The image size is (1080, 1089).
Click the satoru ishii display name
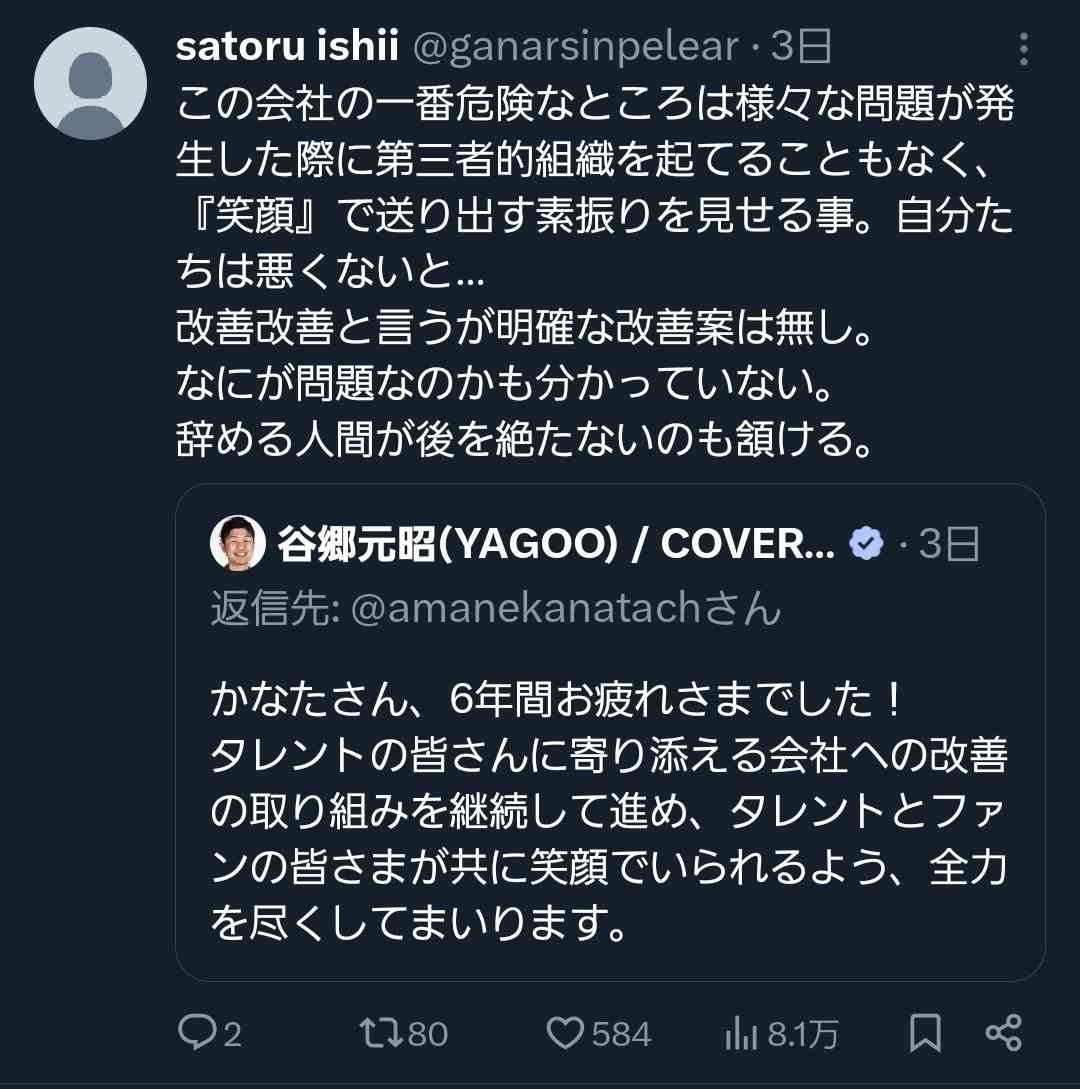coord(290,45)
